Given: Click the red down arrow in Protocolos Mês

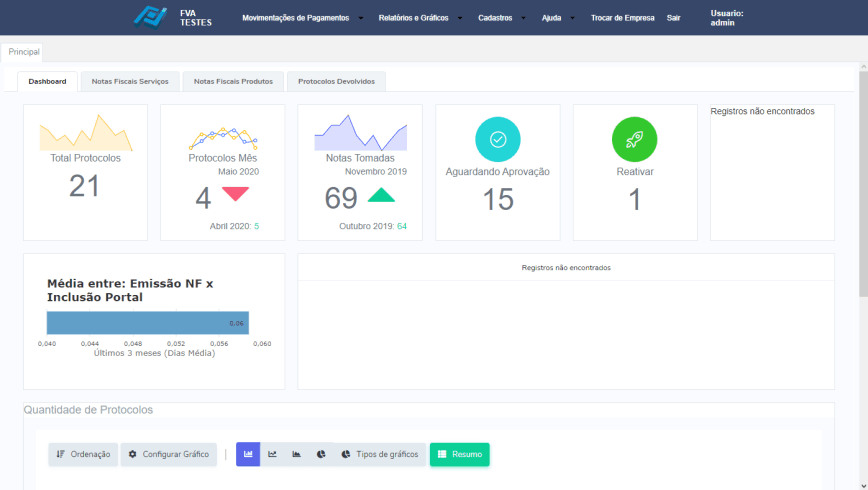Looking at the screenshot, I should click(235, 194).
